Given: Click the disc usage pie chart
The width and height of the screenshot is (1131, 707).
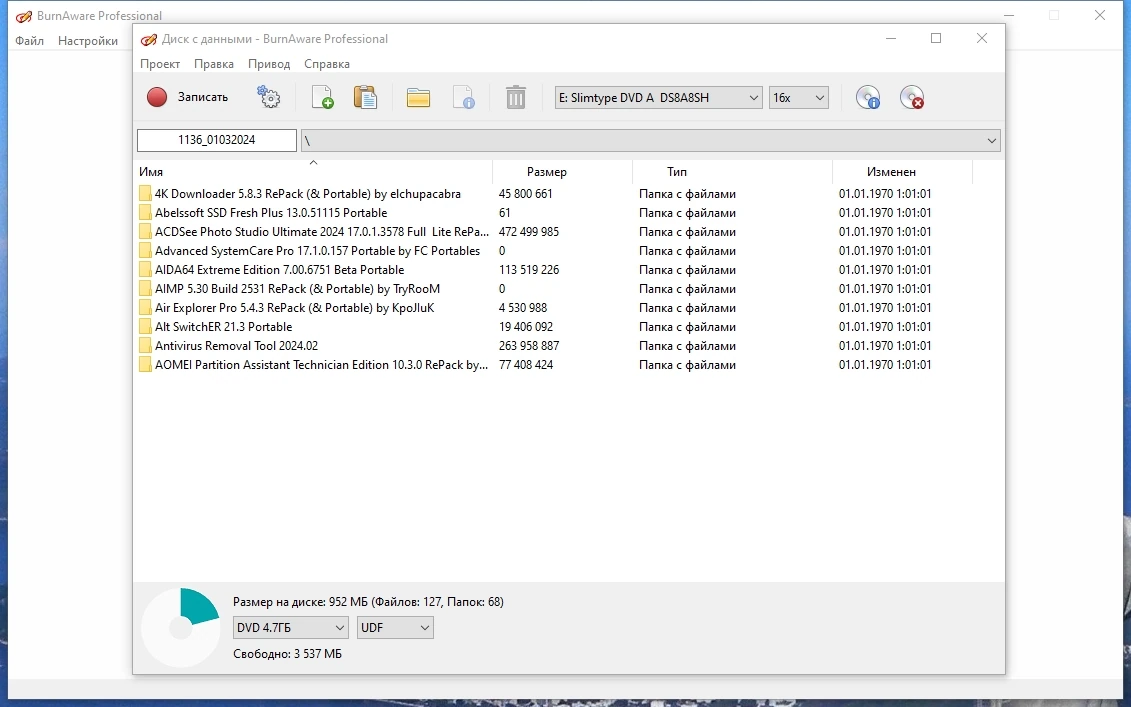Looking at the screenshot, I should (180, 628).
